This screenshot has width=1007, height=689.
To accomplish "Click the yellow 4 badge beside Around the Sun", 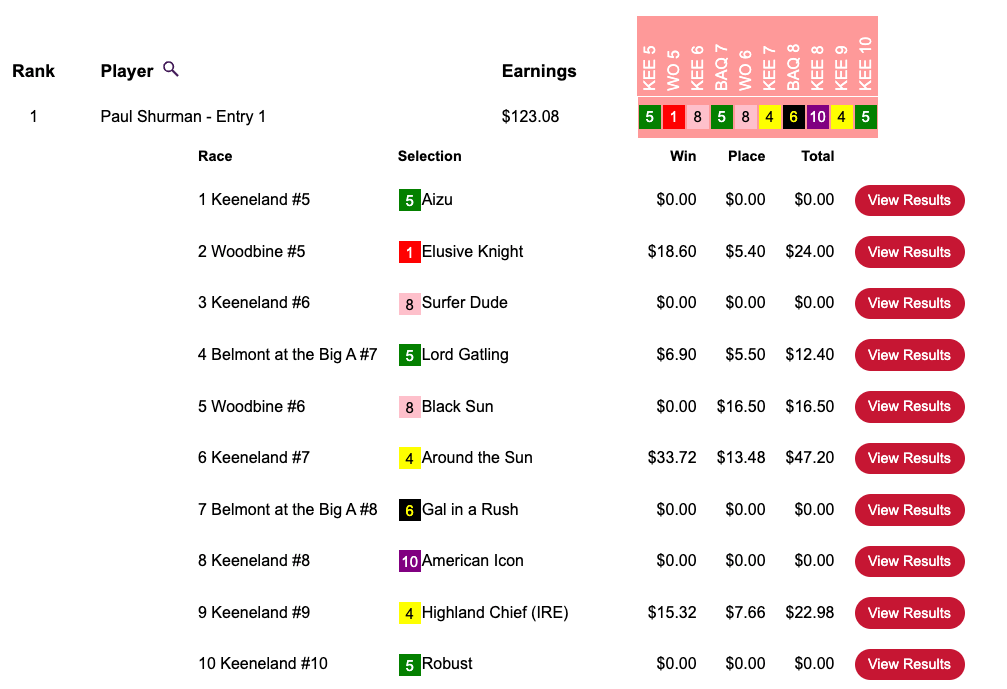I will tap(409, 458).
